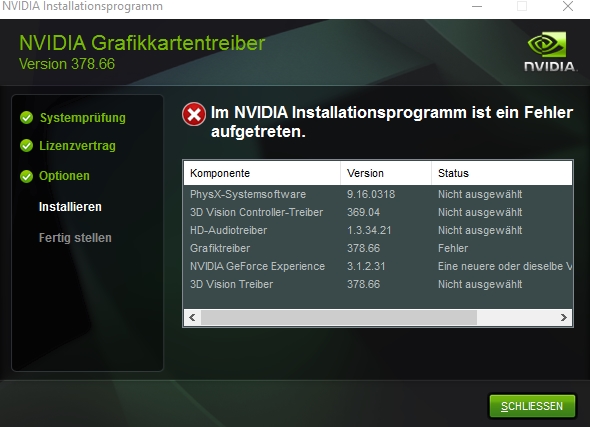
Task: Select the Fertig stellen step
Action: 75,238
